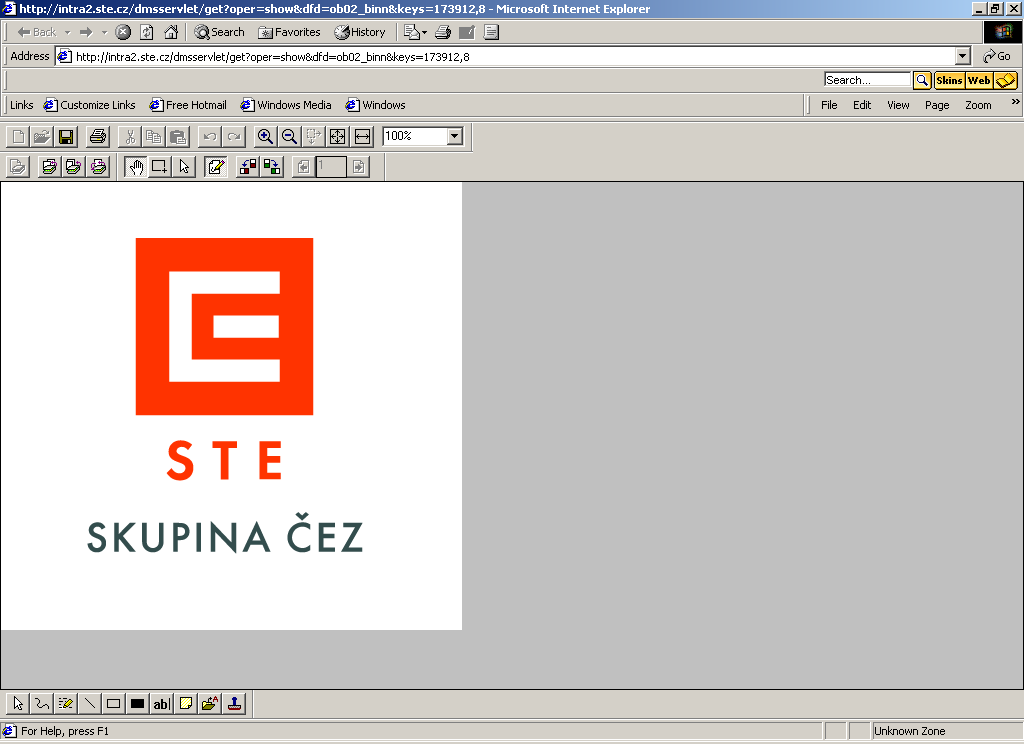Open the Favorites pane
This screenshot has height=744, width=1024.
pyautogui.click(x=289, y=32)
